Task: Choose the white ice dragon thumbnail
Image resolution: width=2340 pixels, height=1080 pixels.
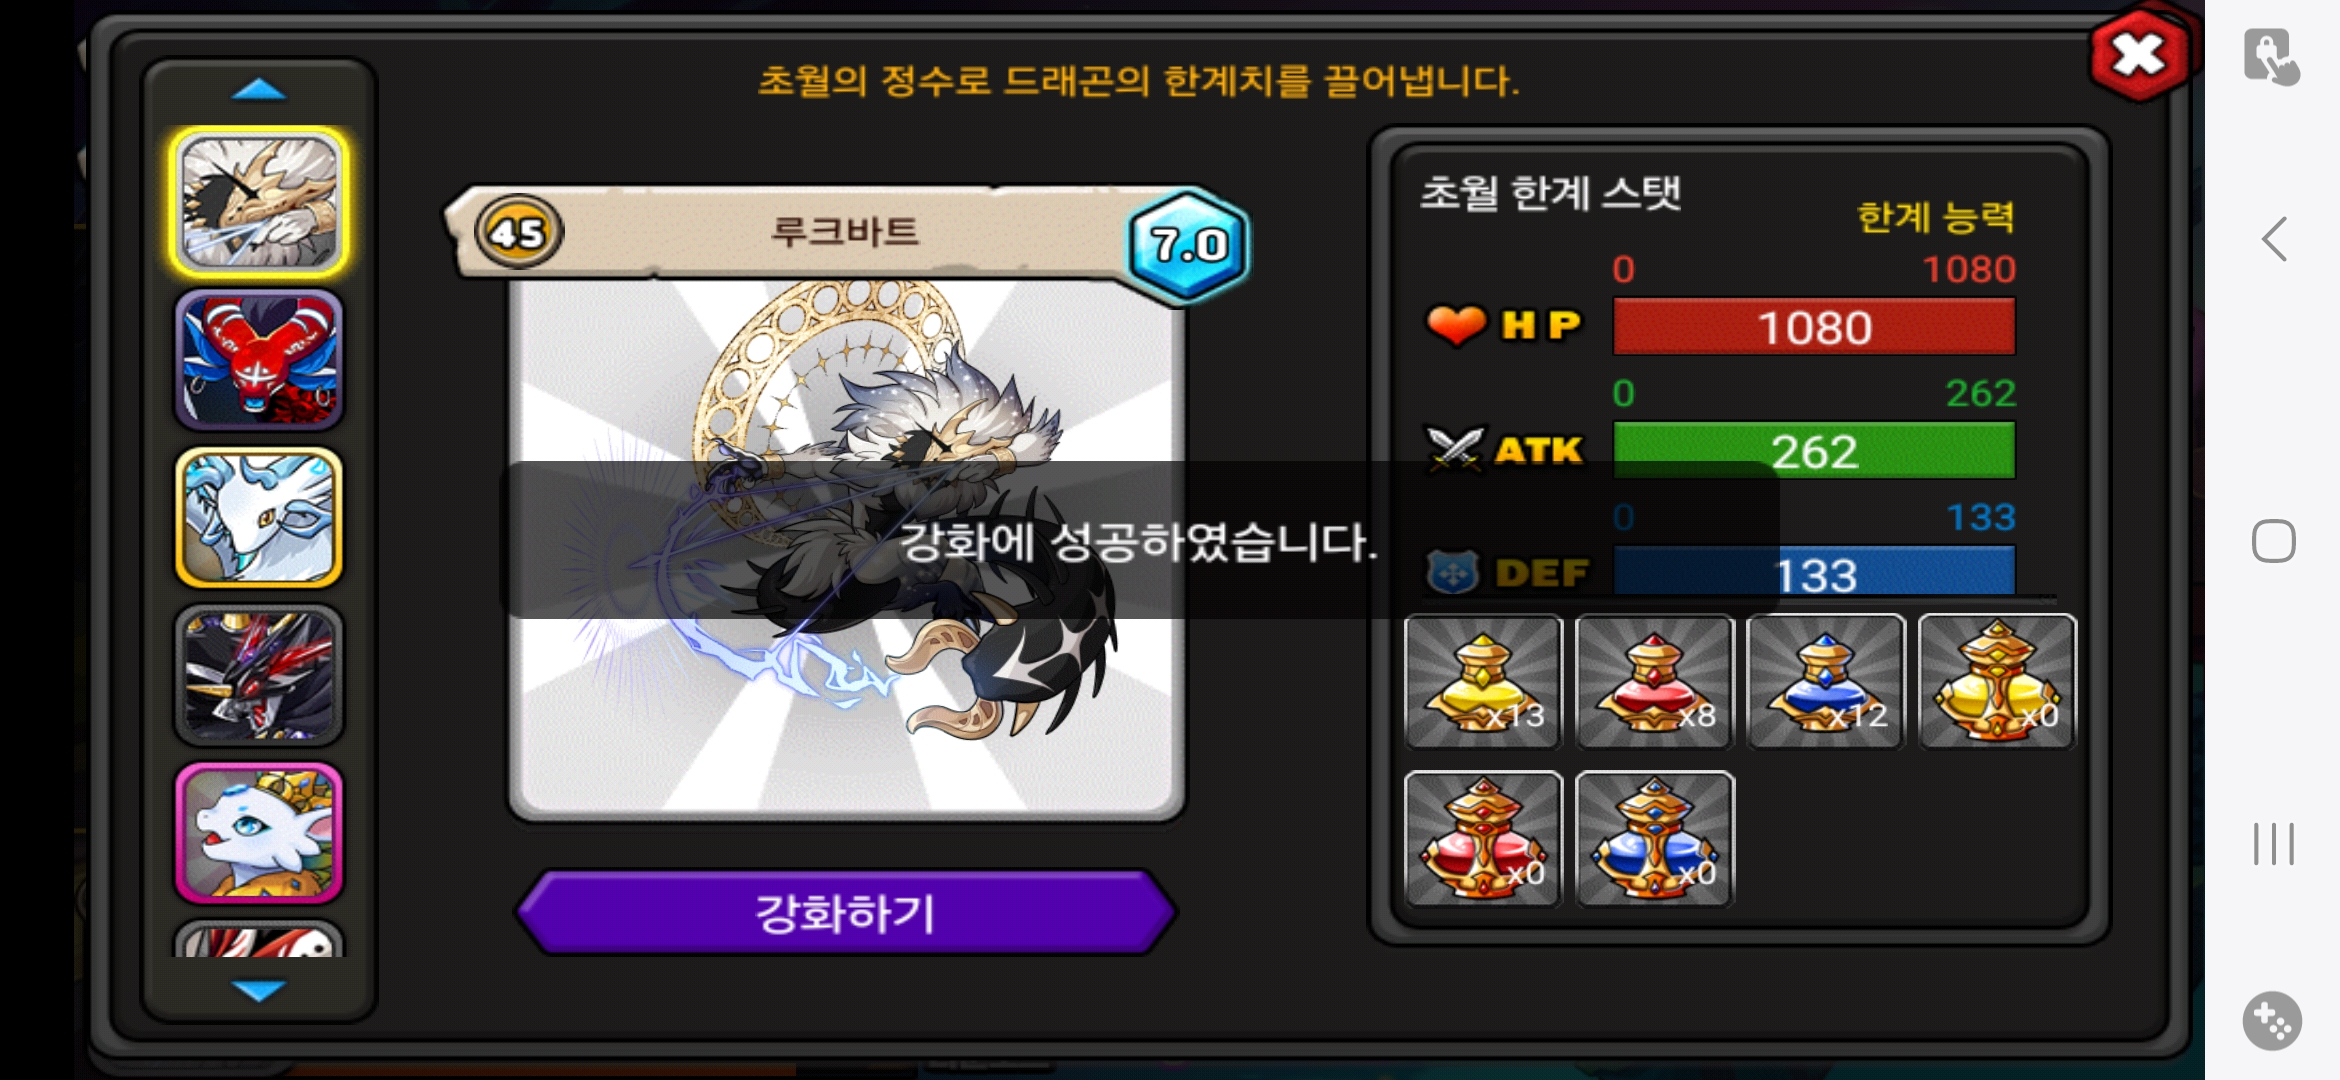Action: coord(259,517)
